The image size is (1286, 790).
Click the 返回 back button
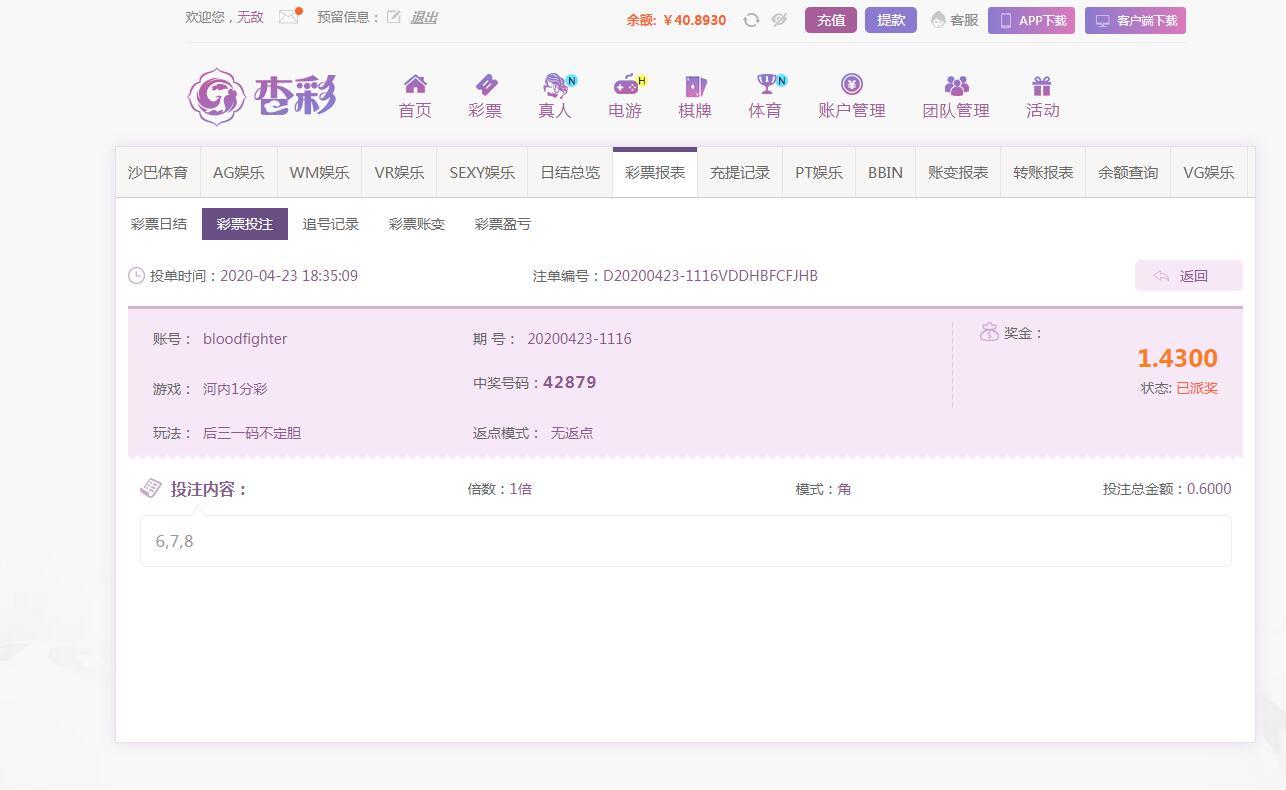click(x=1189, y=276)
